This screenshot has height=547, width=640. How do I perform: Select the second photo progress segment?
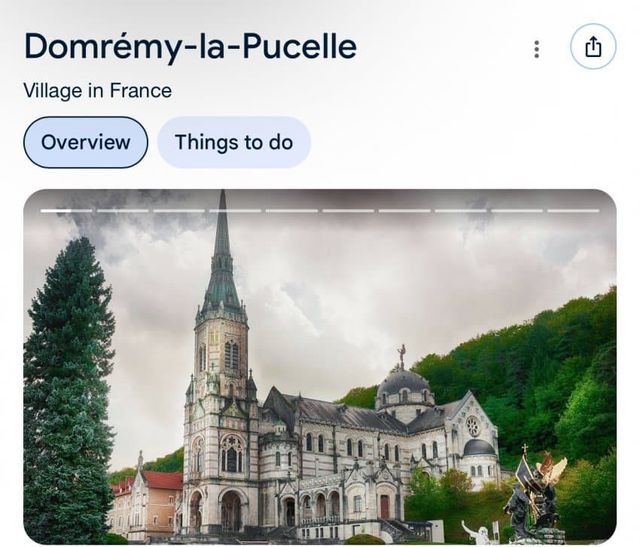pos(122,211)
